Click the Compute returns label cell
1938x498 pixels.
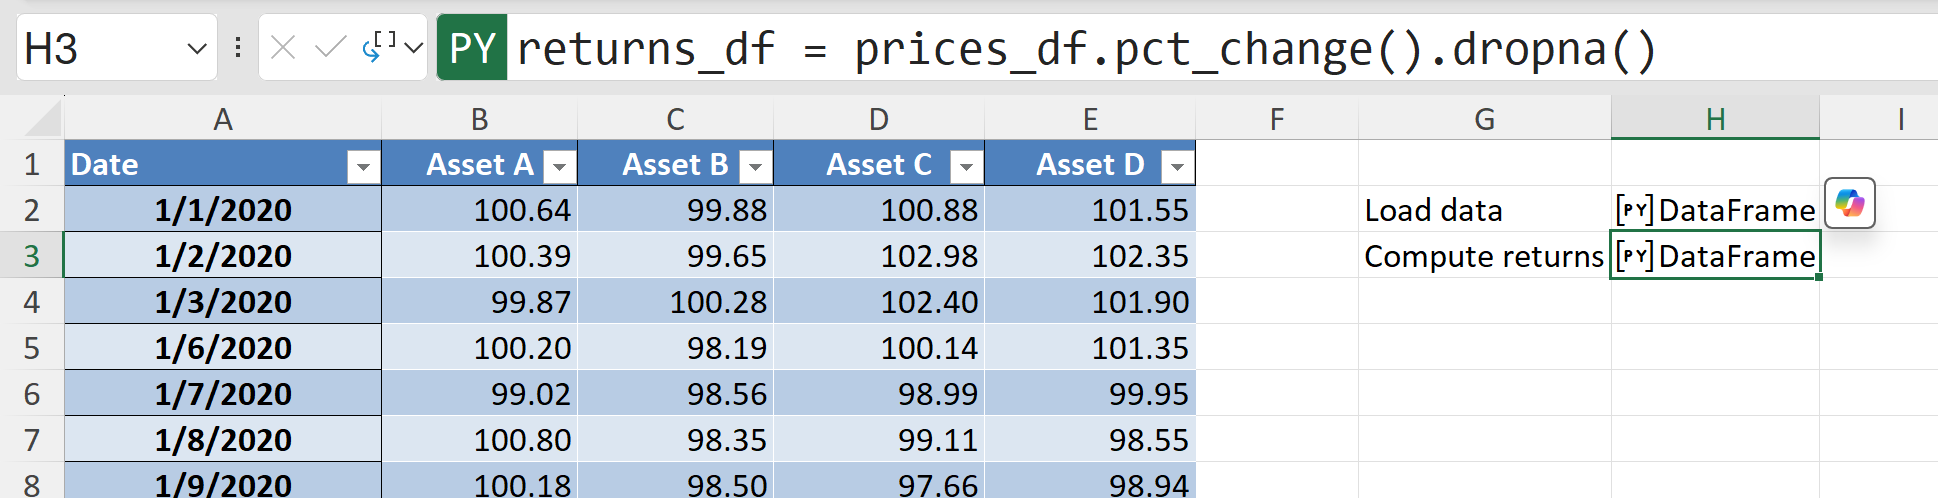point(1483,256)
